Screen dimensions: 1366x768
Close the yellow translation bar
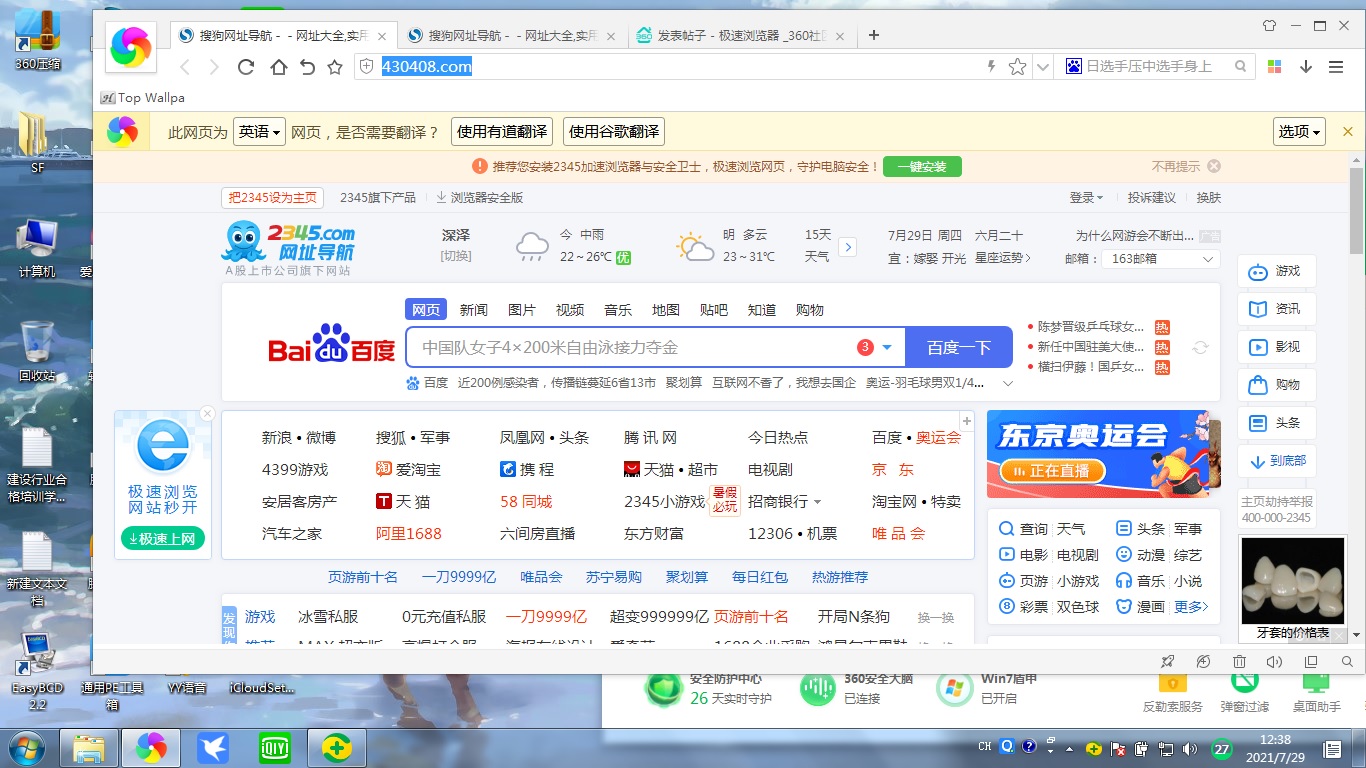click(1347, 131)
